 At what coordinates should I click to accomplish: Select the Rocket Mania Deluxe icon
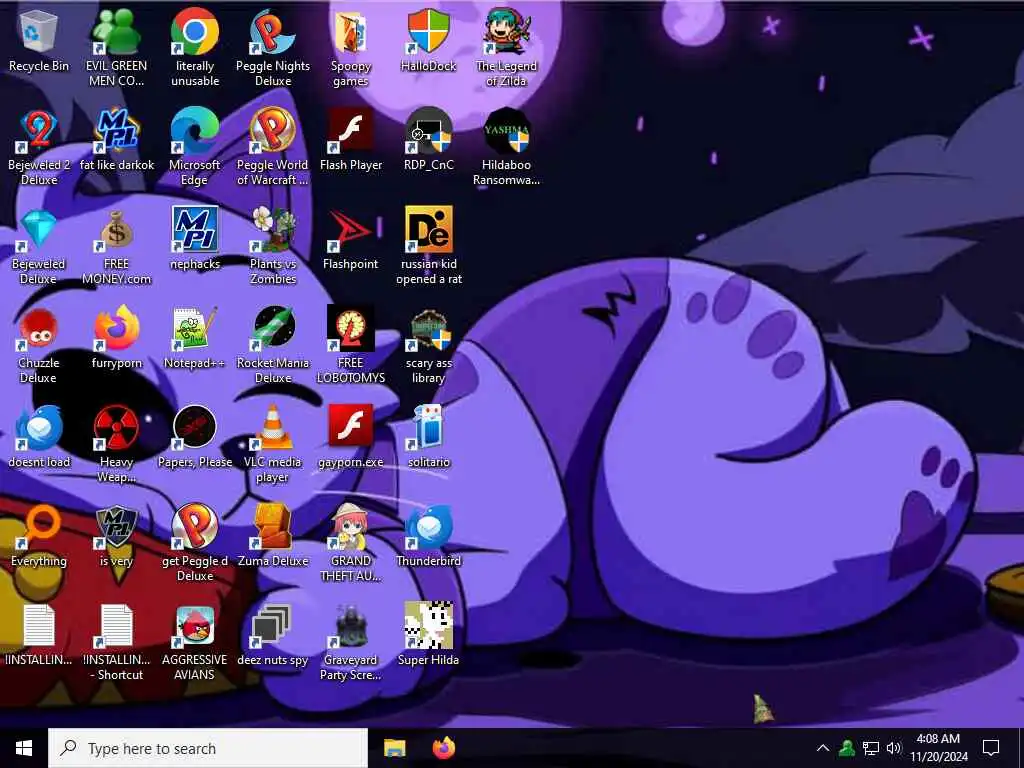(x=273, y=329)
